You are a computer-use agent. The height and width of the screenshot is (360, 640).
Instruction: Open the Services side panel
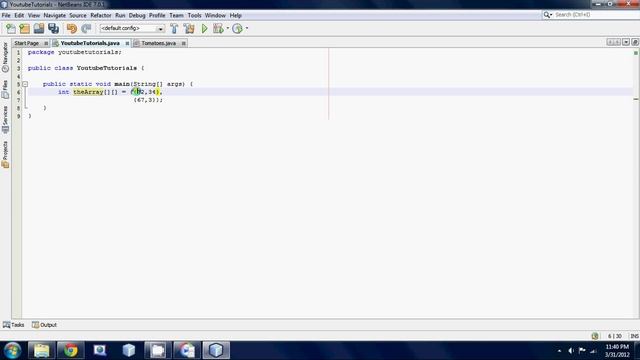pos(5,120)
